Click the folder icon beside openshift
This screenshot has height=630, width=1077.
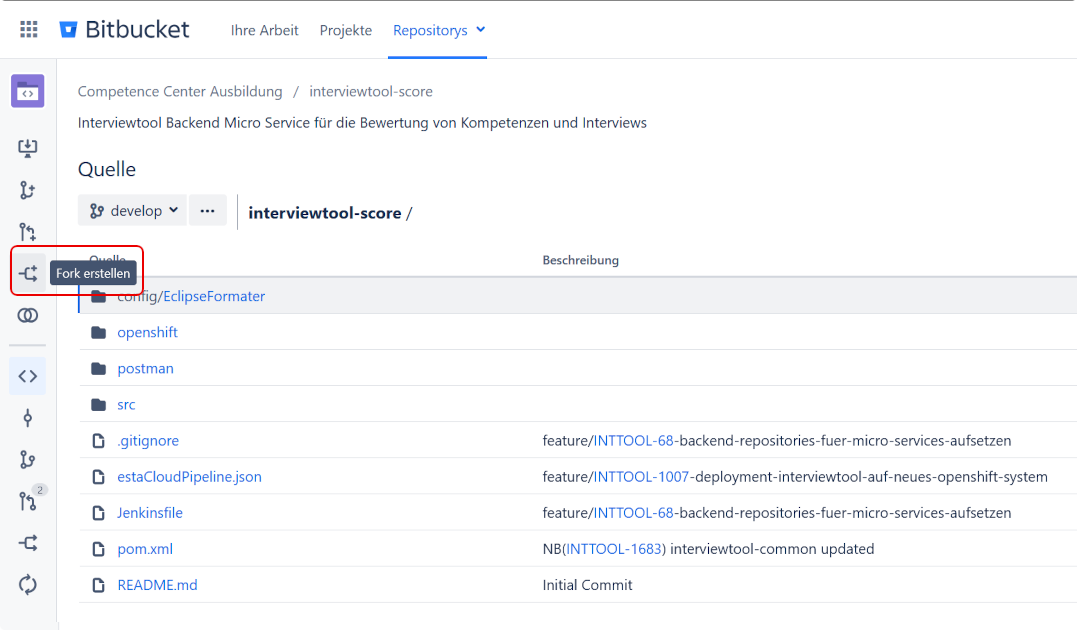pos(99,333)
